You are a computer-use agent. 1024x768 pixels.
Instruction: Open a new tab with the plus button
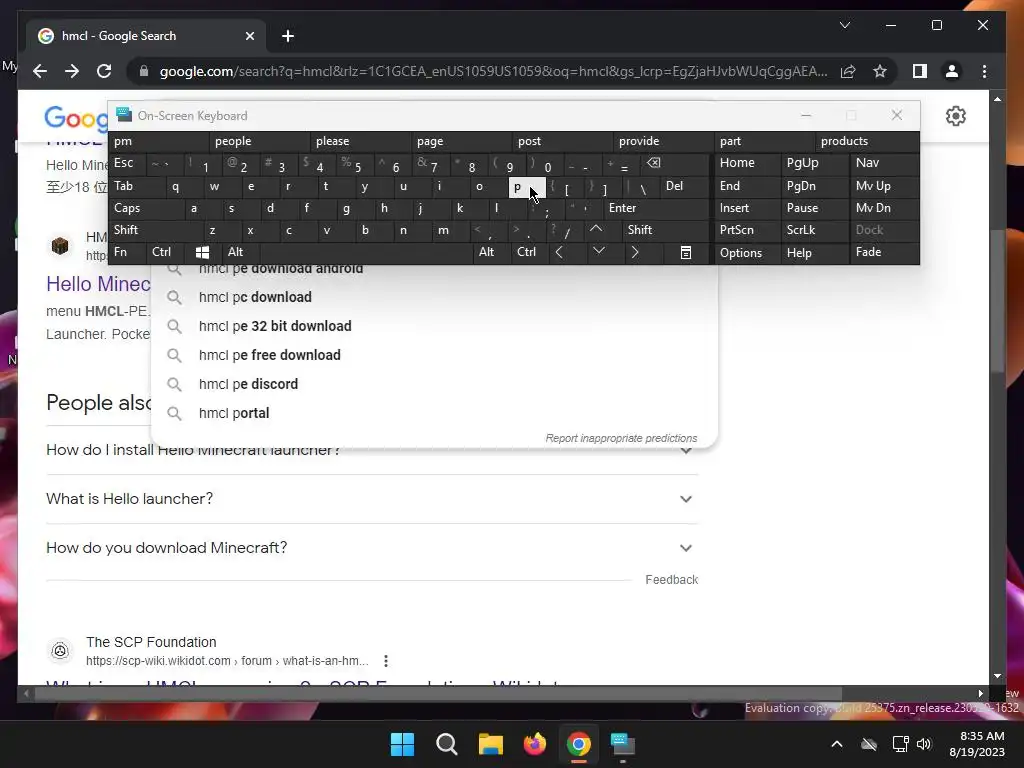click(288, 36)
